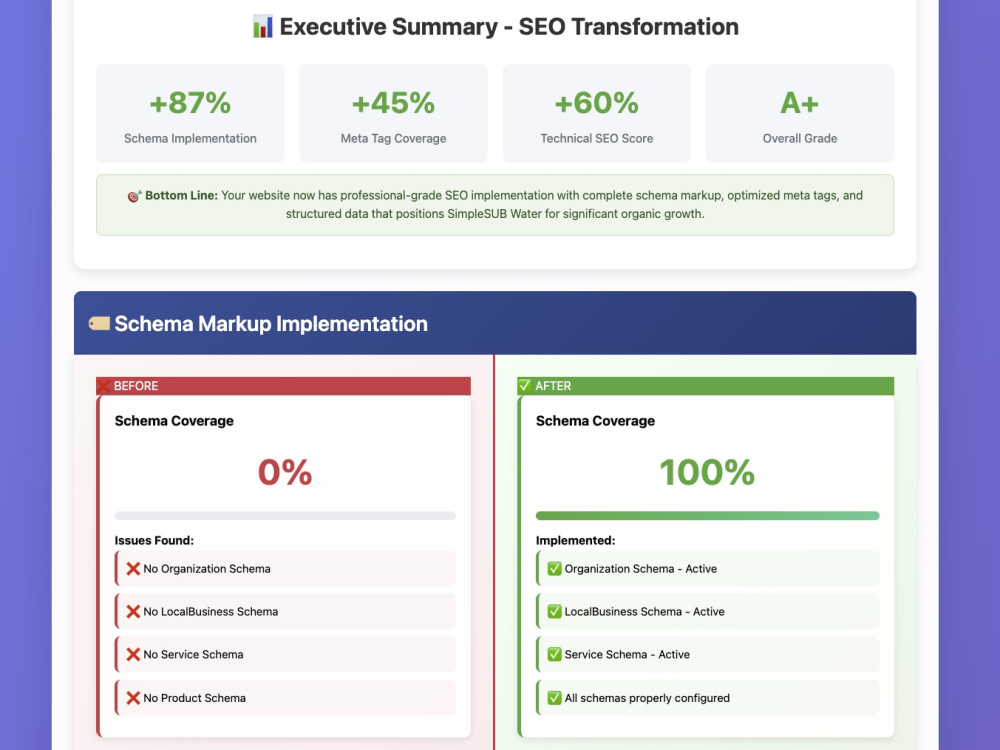Click the No LocalBusiness Schema text
The height and width of the screenshot is (750, 1000).
click(x=210, y=612)
